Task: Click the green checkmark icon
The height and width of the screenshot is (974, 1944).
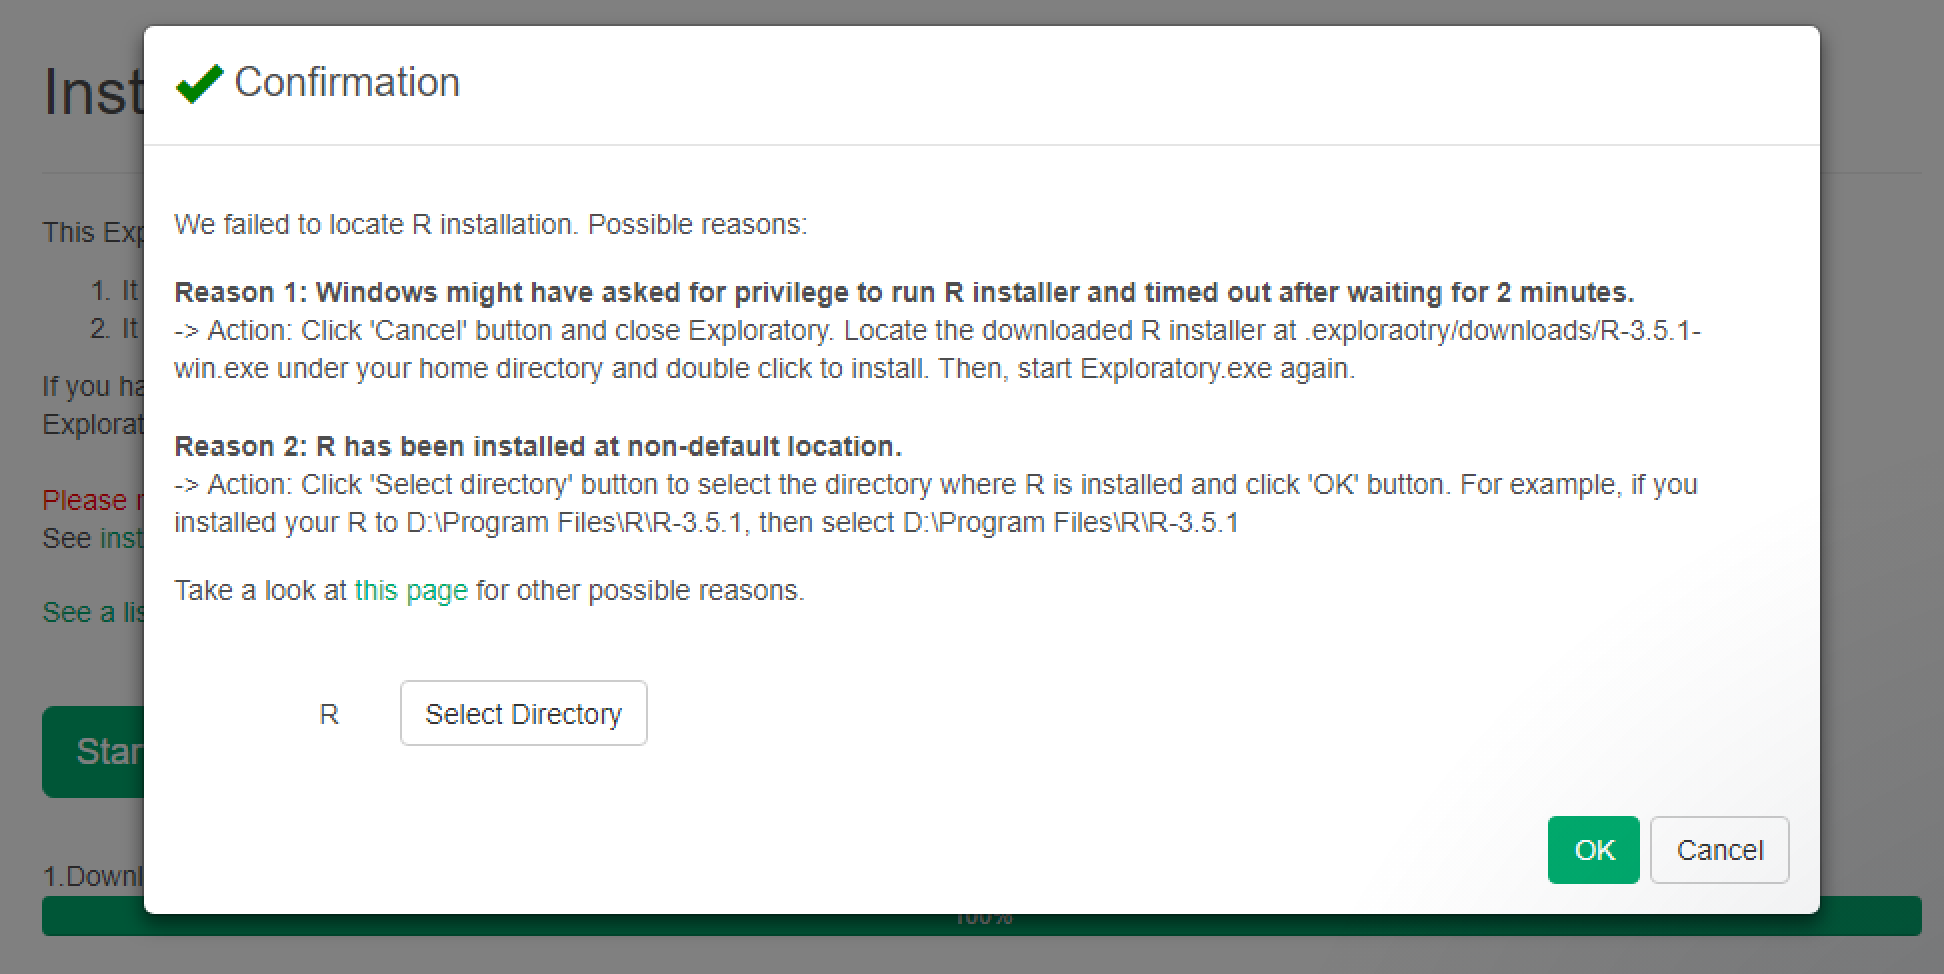Action: 199,84
